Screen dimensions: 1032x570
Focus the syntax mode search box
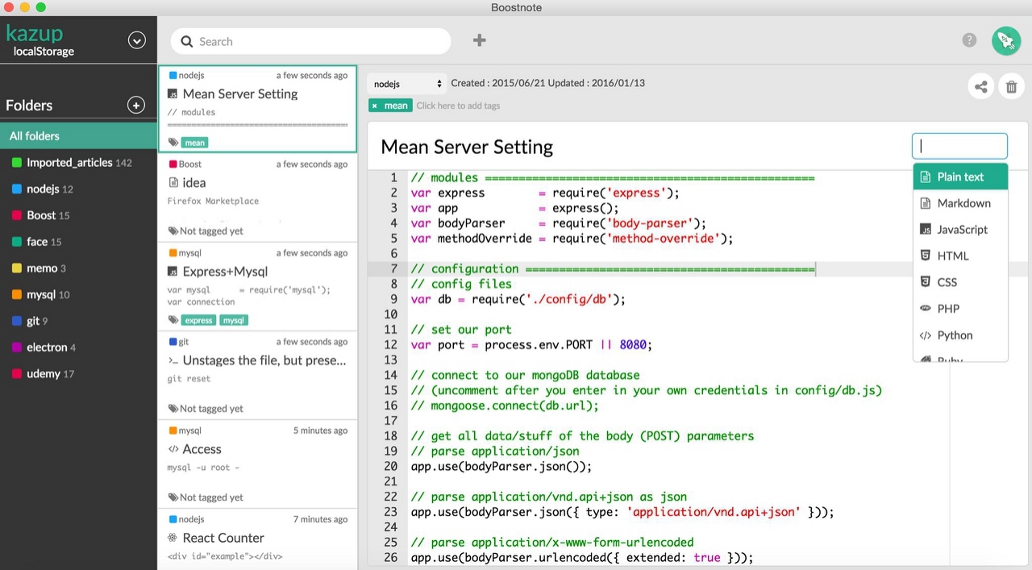click(x=960, y=146)
